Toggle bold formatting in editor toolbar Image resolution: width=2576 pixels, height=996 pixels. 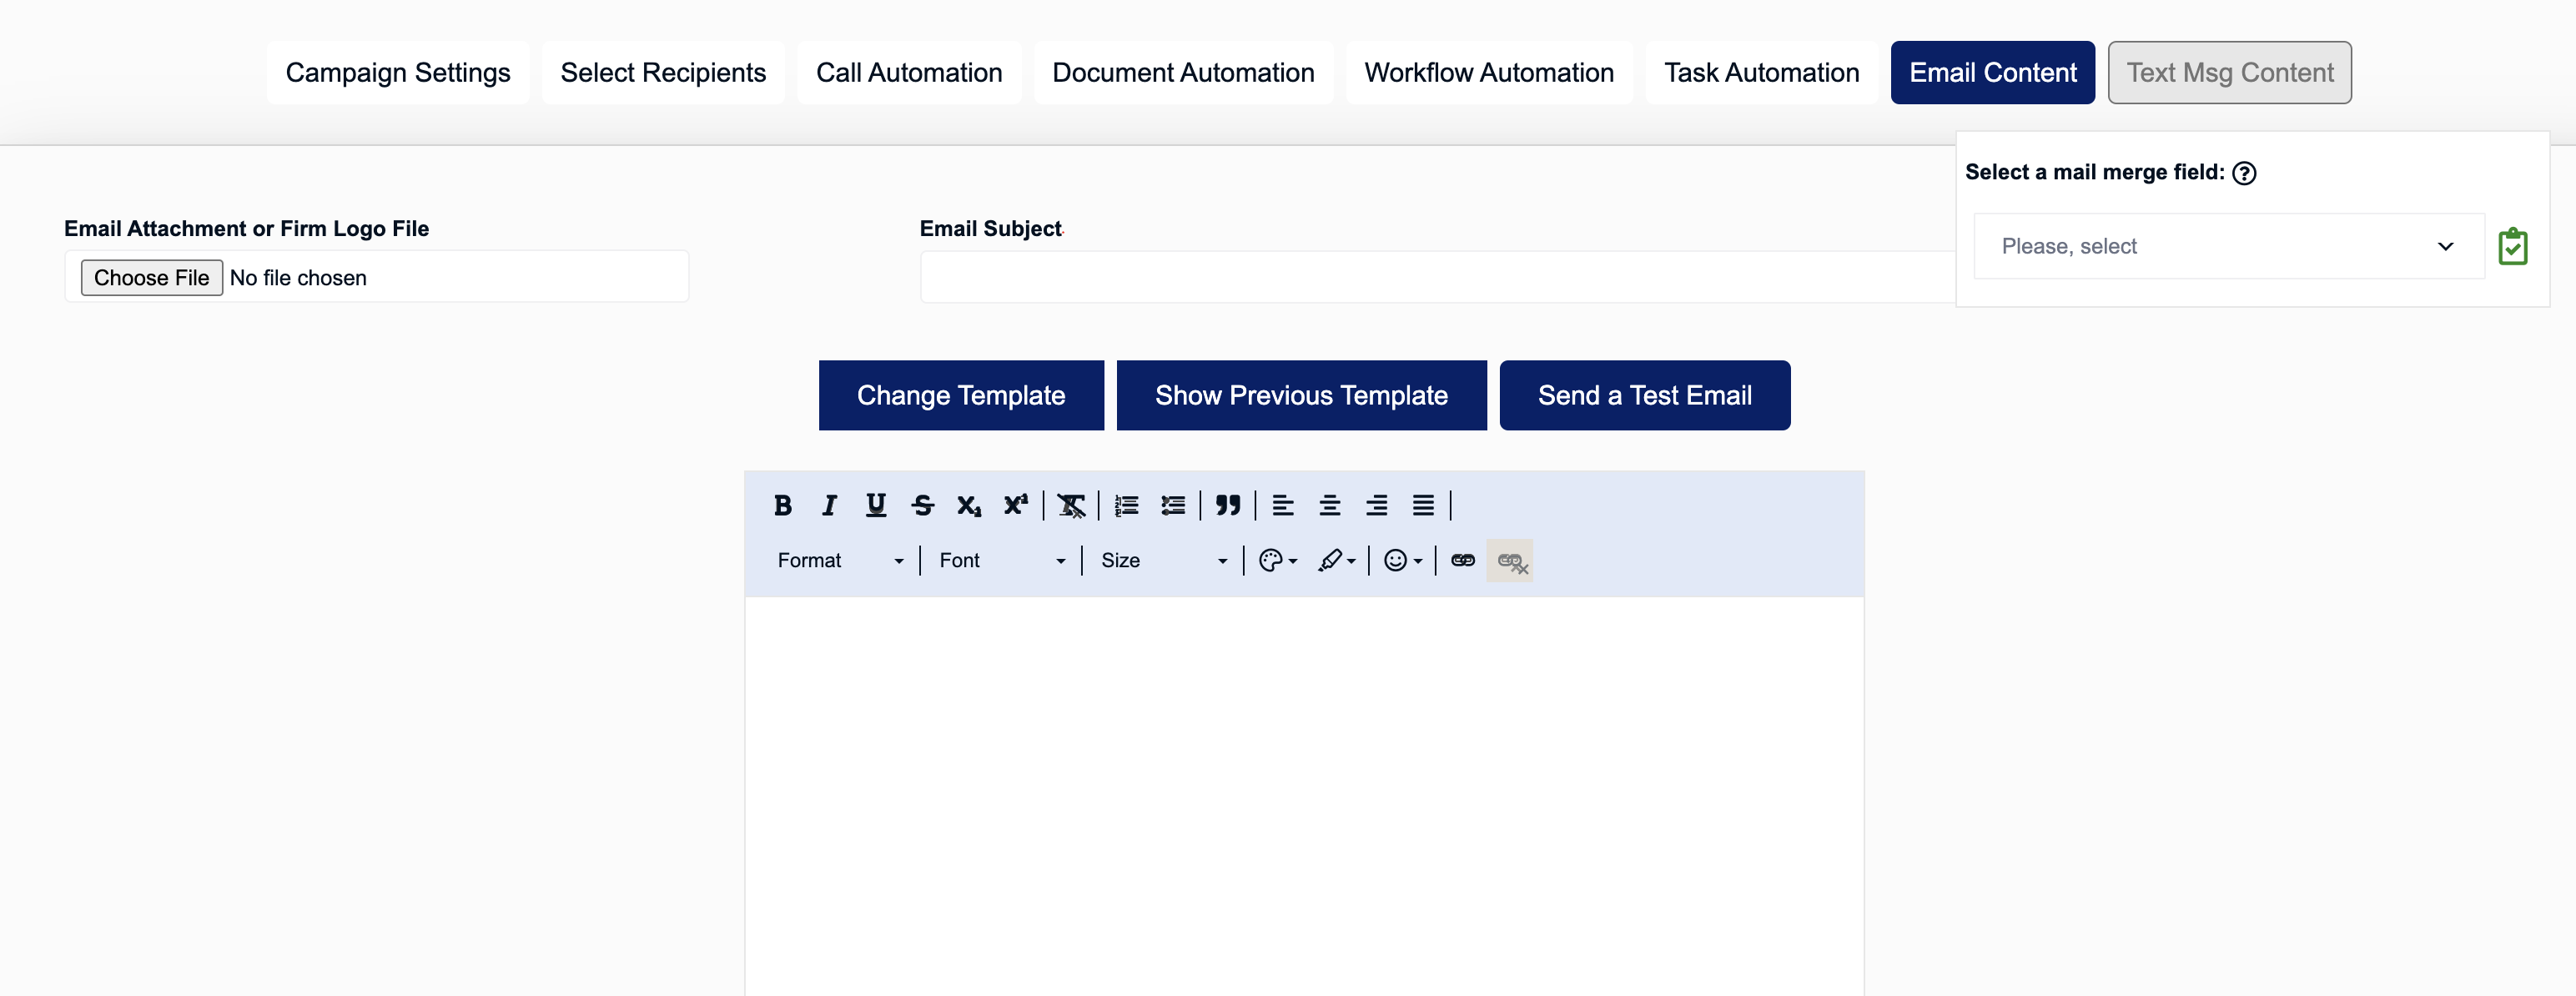[x=782, y=506]
